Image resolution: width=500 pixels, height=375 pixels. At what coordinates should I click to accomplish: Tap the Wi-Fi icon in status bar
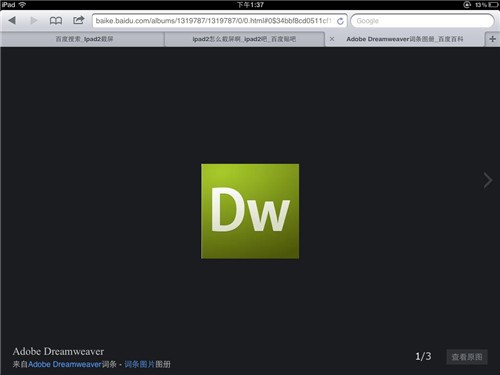tap(22, 5)
